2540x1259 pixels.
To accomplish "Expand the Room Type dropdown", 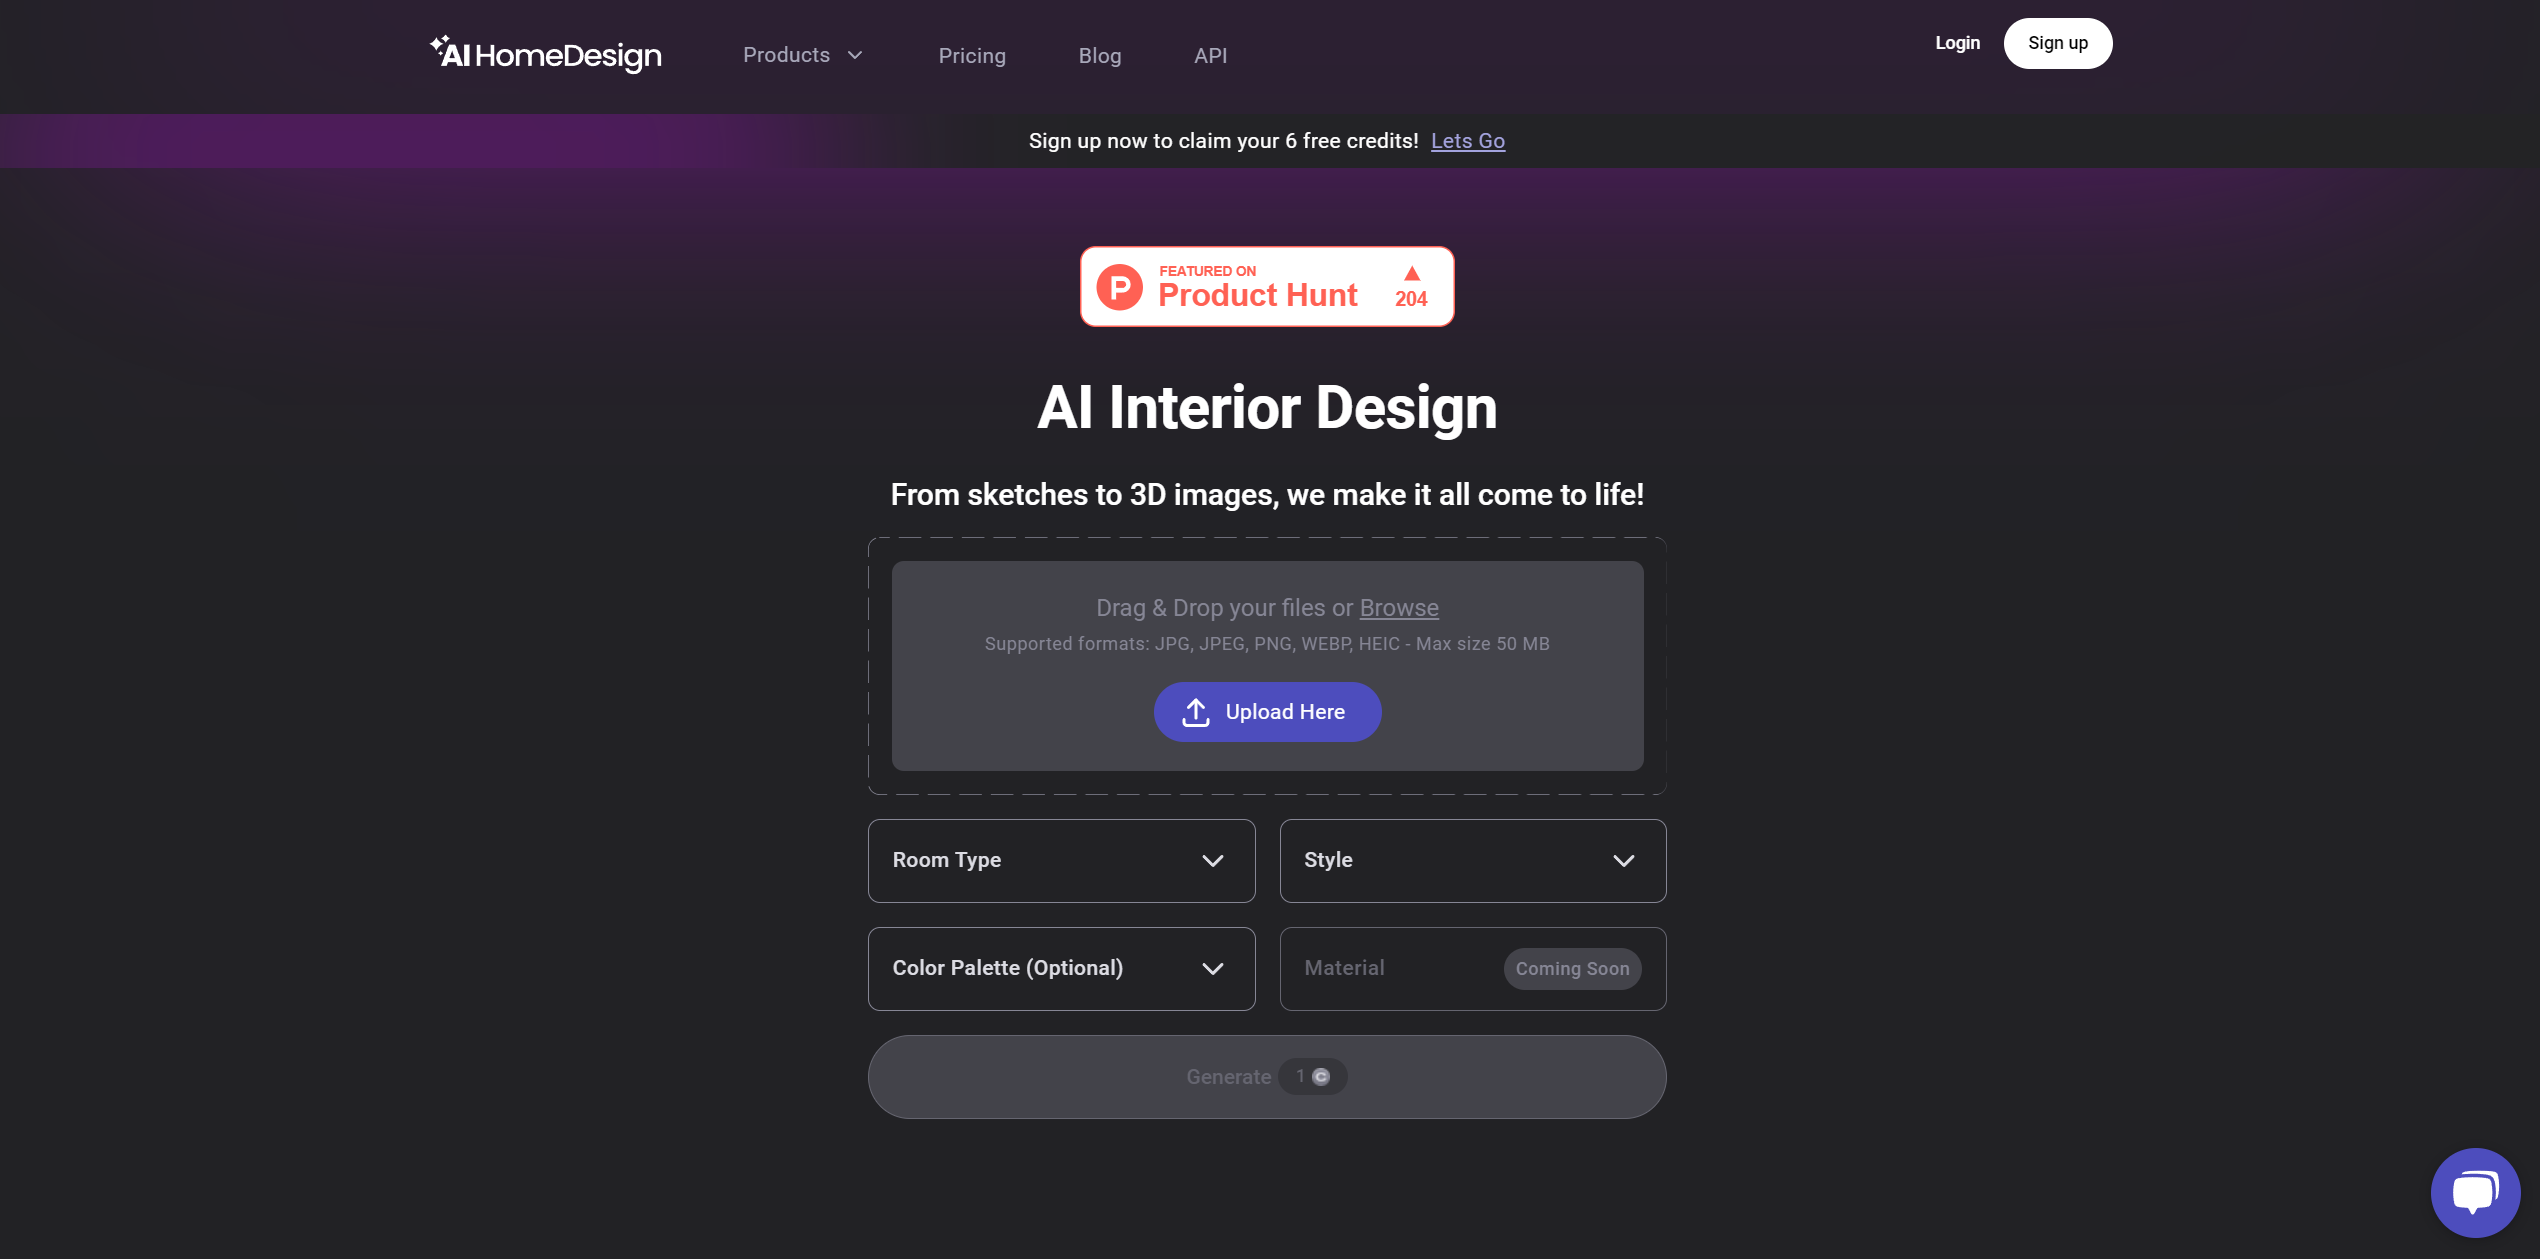I will 1061,860.
